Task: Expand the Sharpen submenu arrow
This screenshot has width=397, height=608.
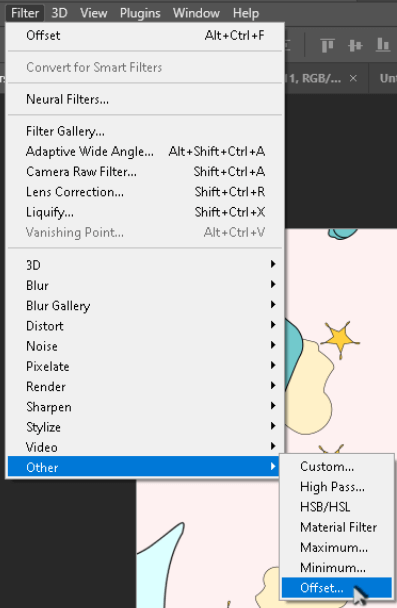Action: click(x=273, y=406)
